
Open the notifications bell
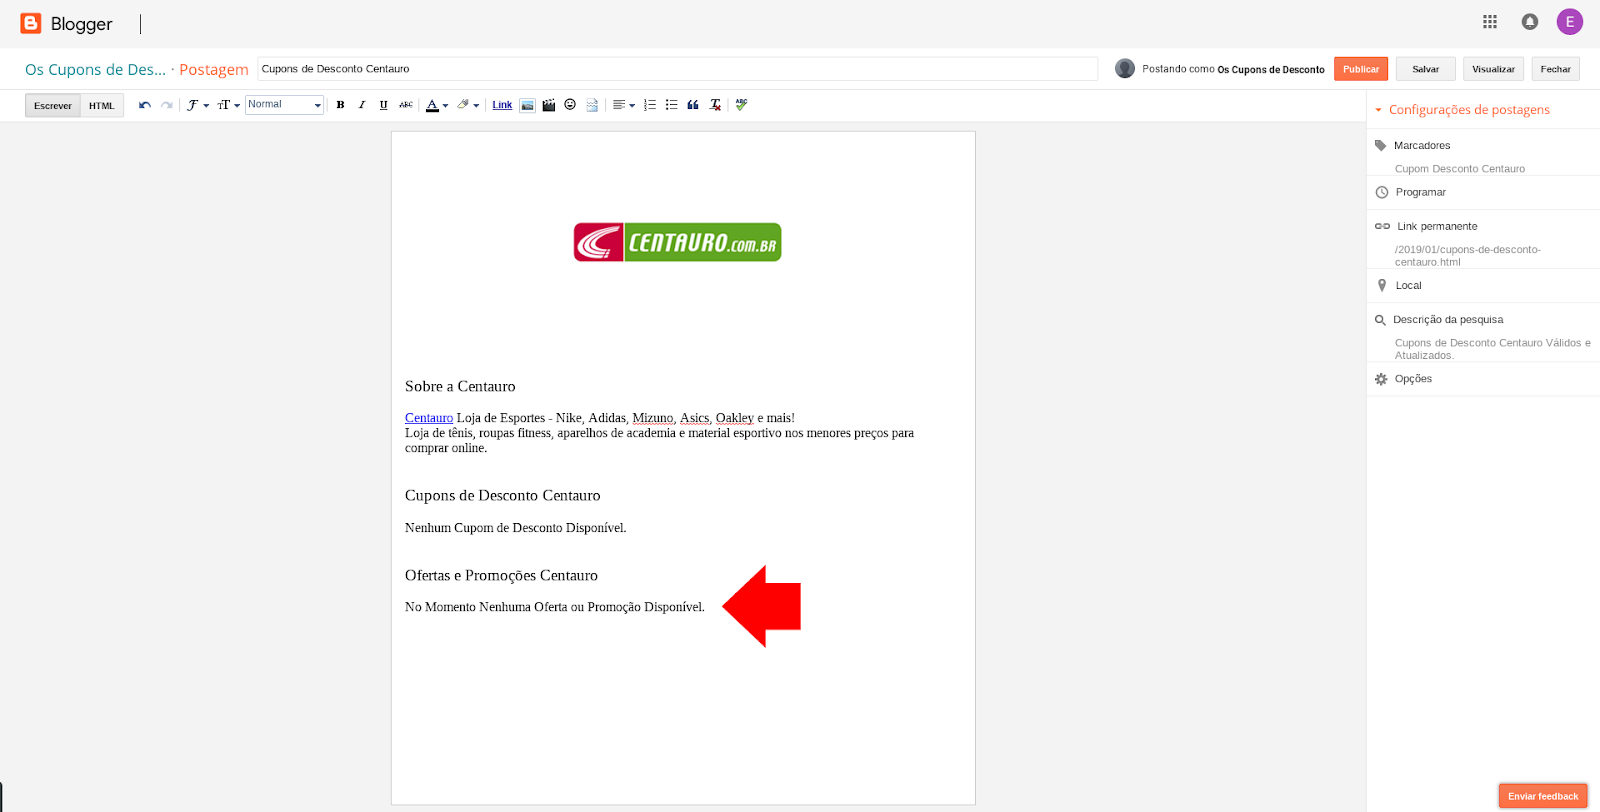[1530, 21]
